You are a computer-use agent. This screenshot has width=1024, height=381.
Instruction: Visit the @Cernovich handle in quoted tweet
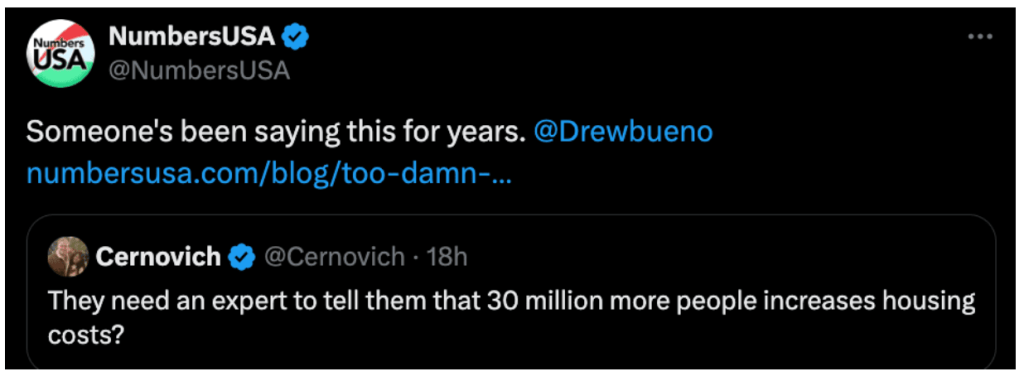tap(334, 257)
